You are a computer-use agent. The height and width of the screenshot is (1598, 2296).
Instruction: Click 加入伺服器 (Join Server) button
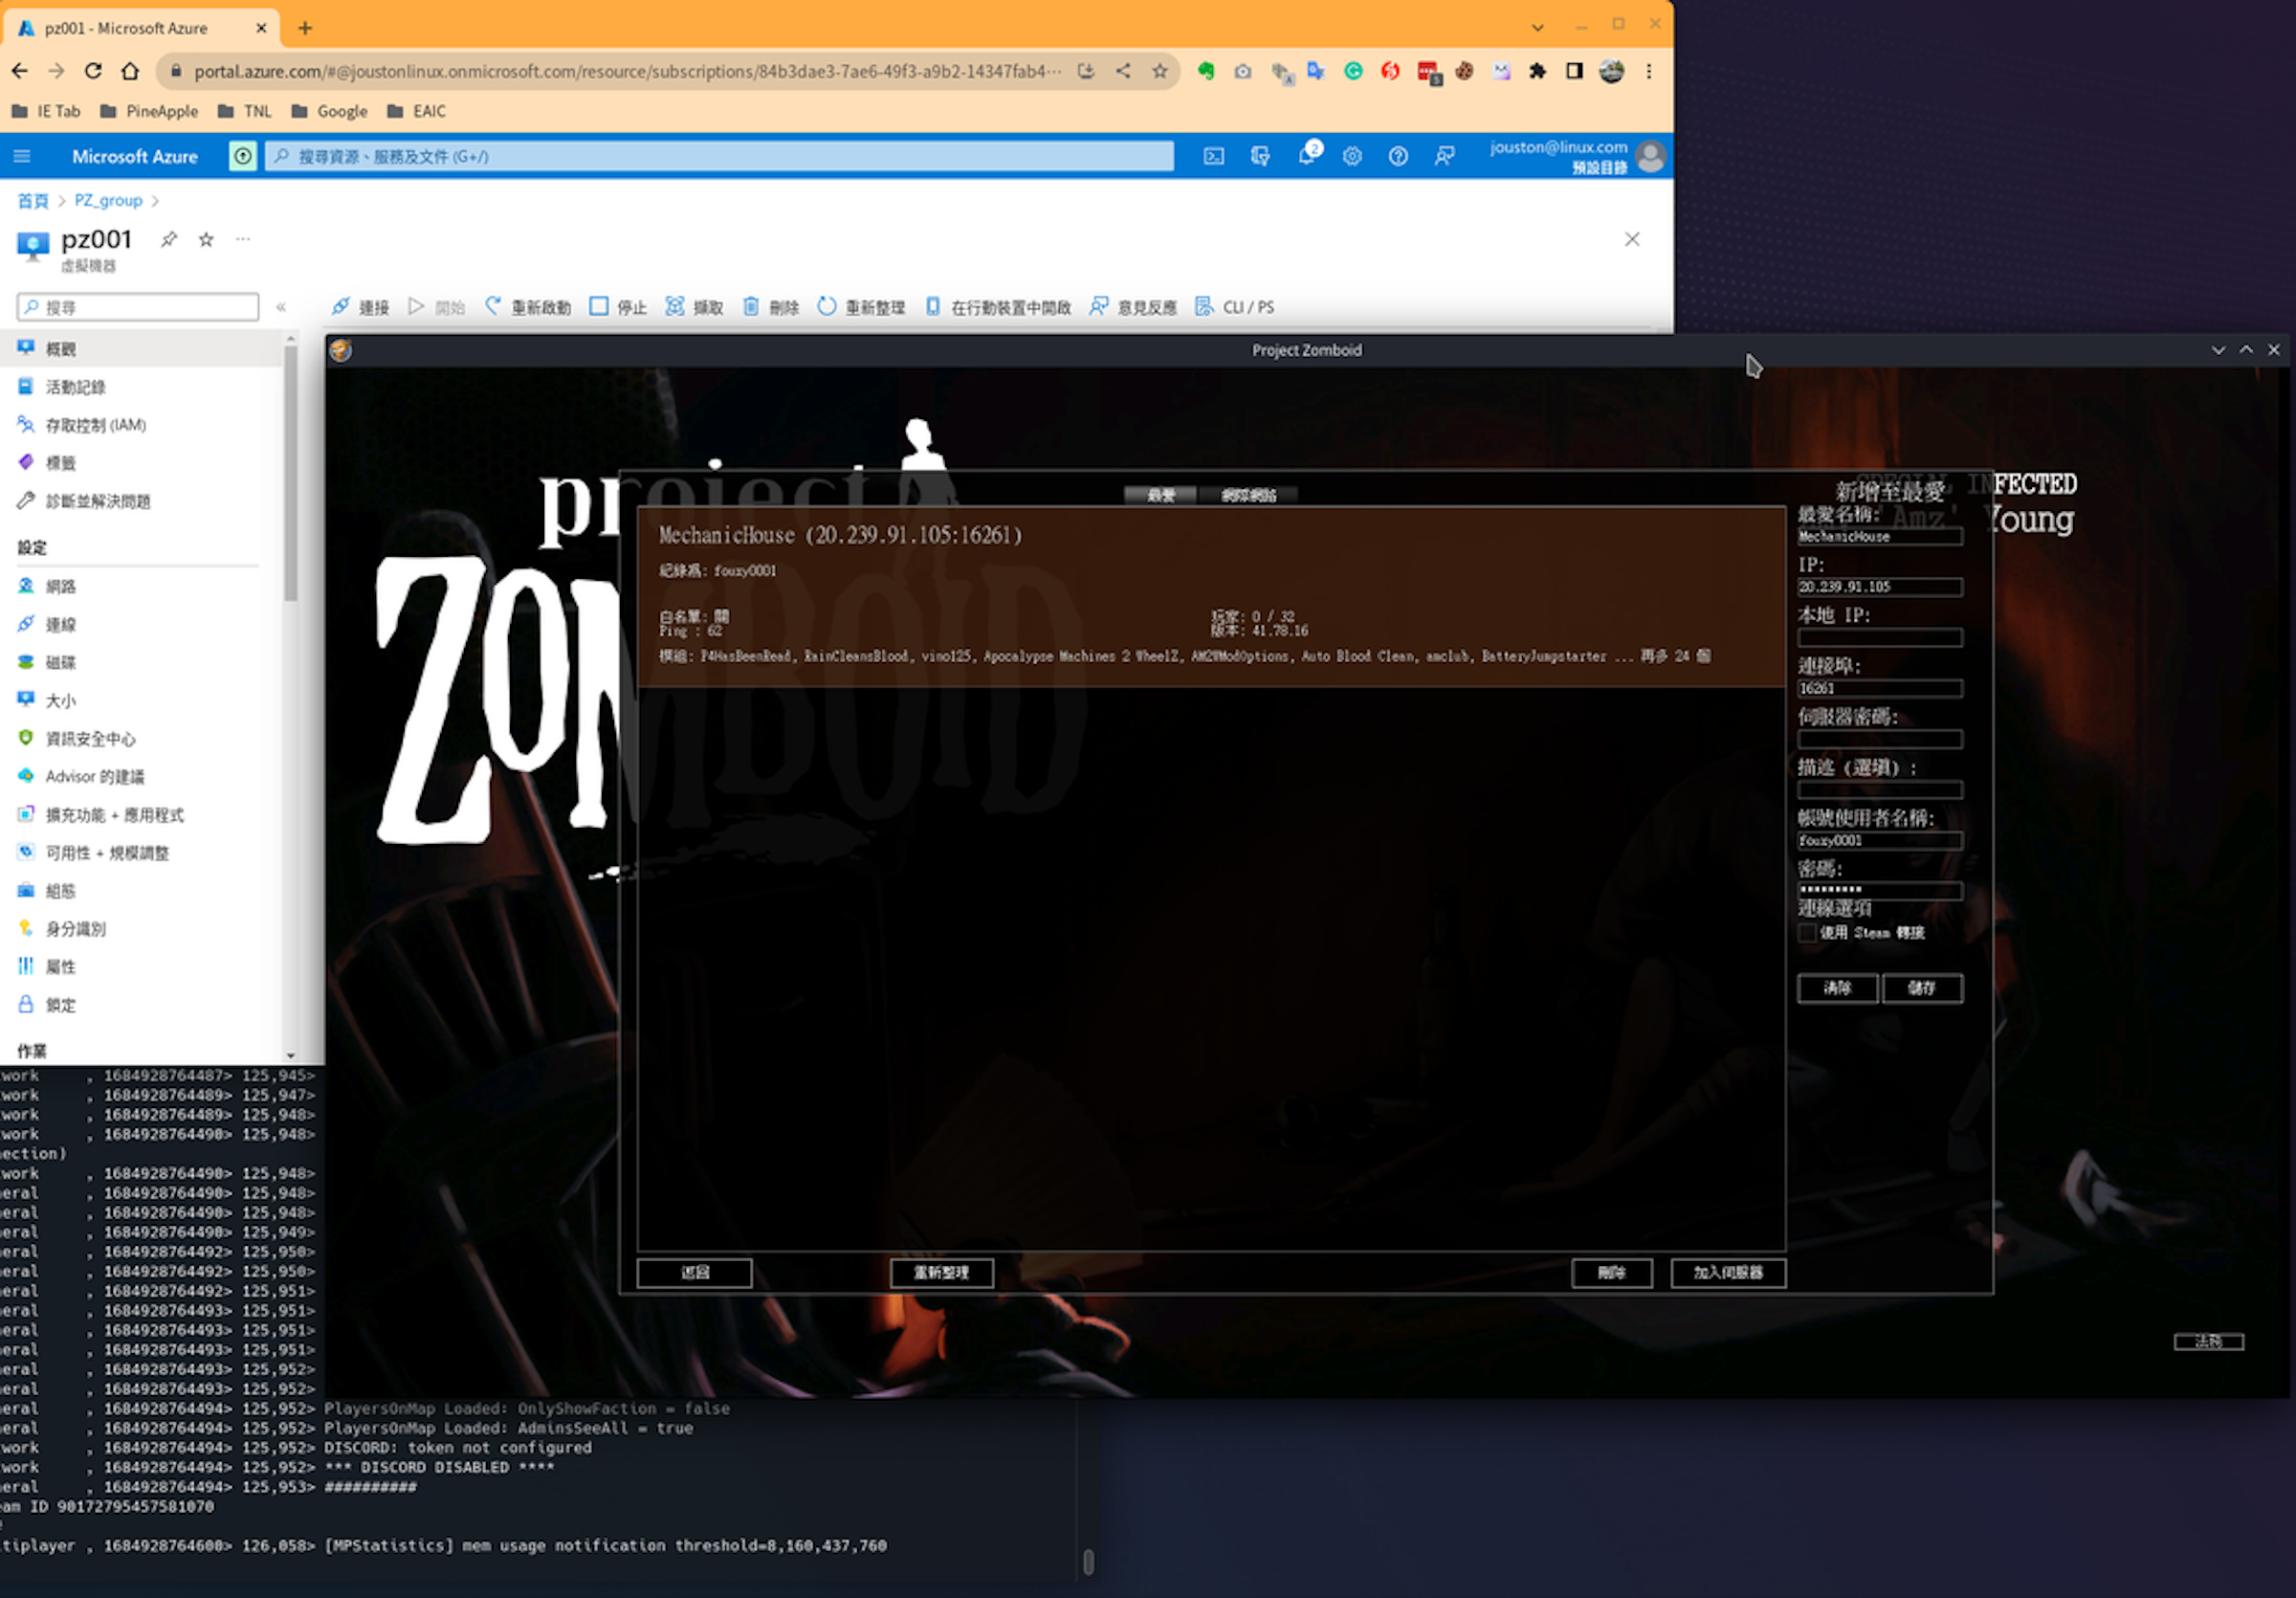click(x=1728, y=1272)
